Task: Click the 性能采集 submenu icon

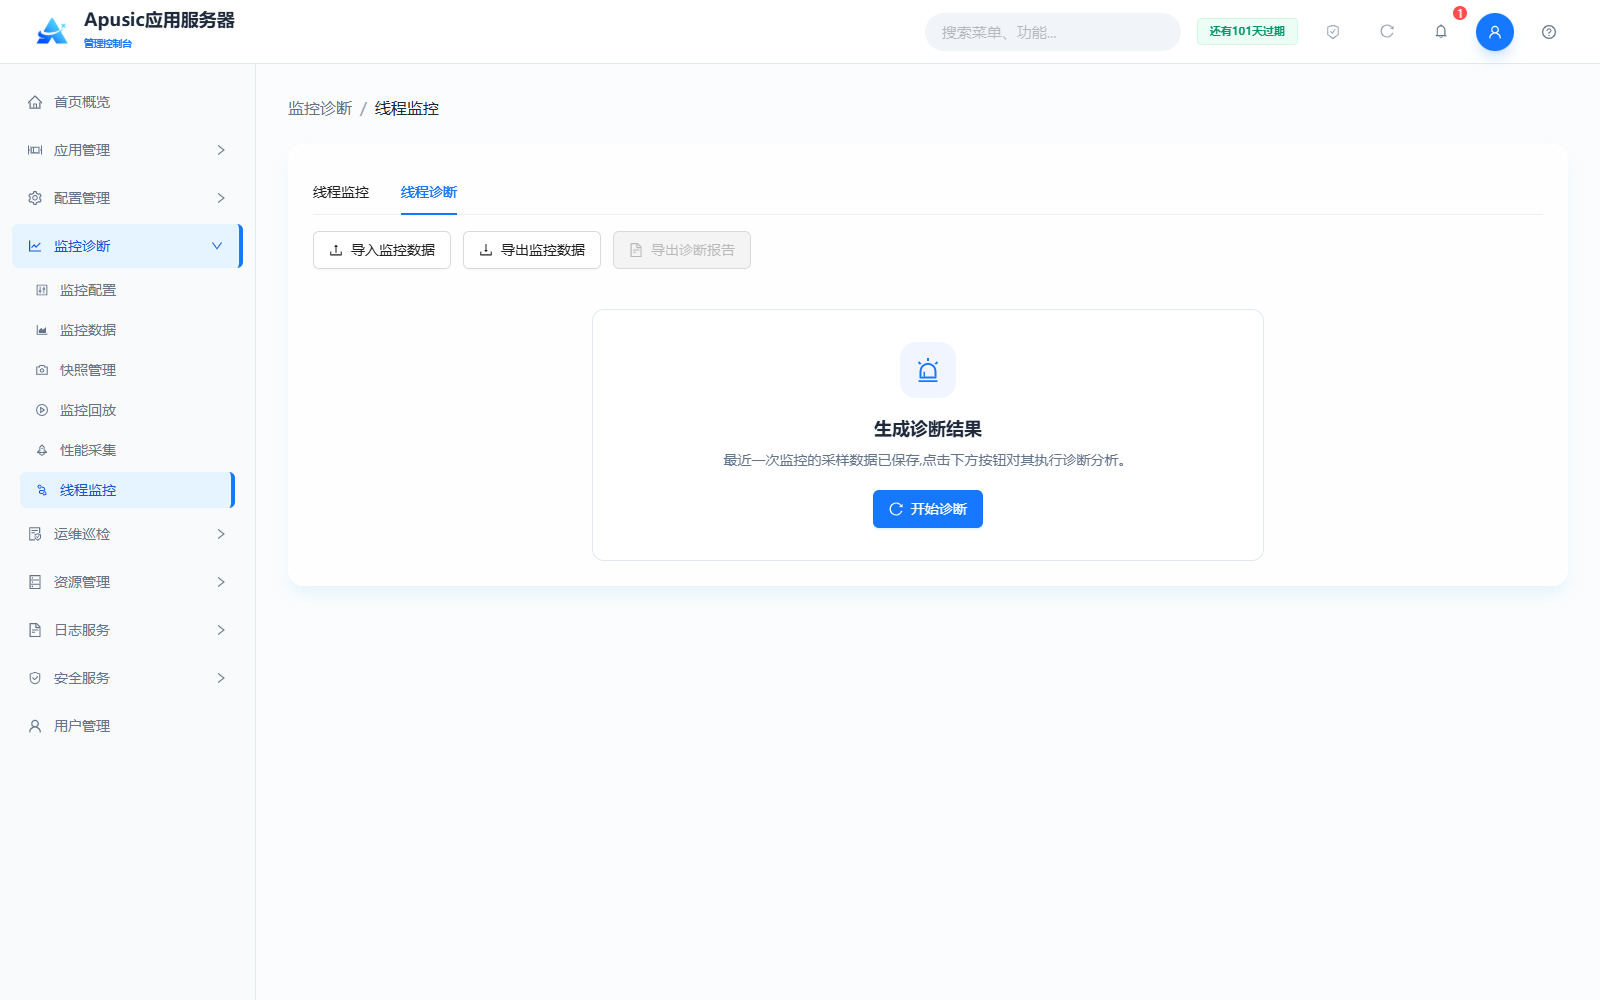Action: (x=42, y=450)
